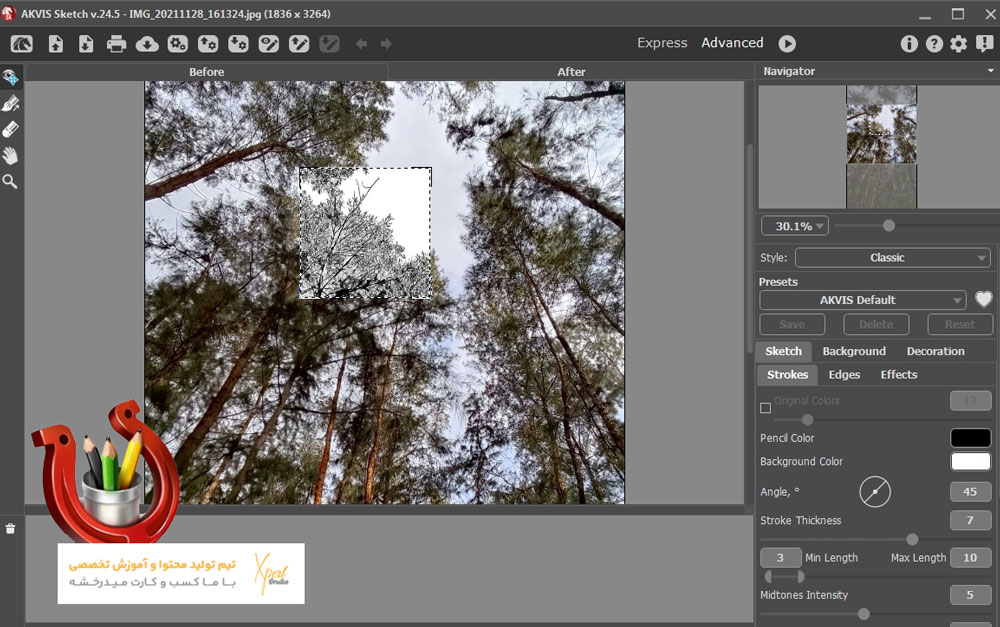Select the Eraser tool

click(x=10, y=129)
